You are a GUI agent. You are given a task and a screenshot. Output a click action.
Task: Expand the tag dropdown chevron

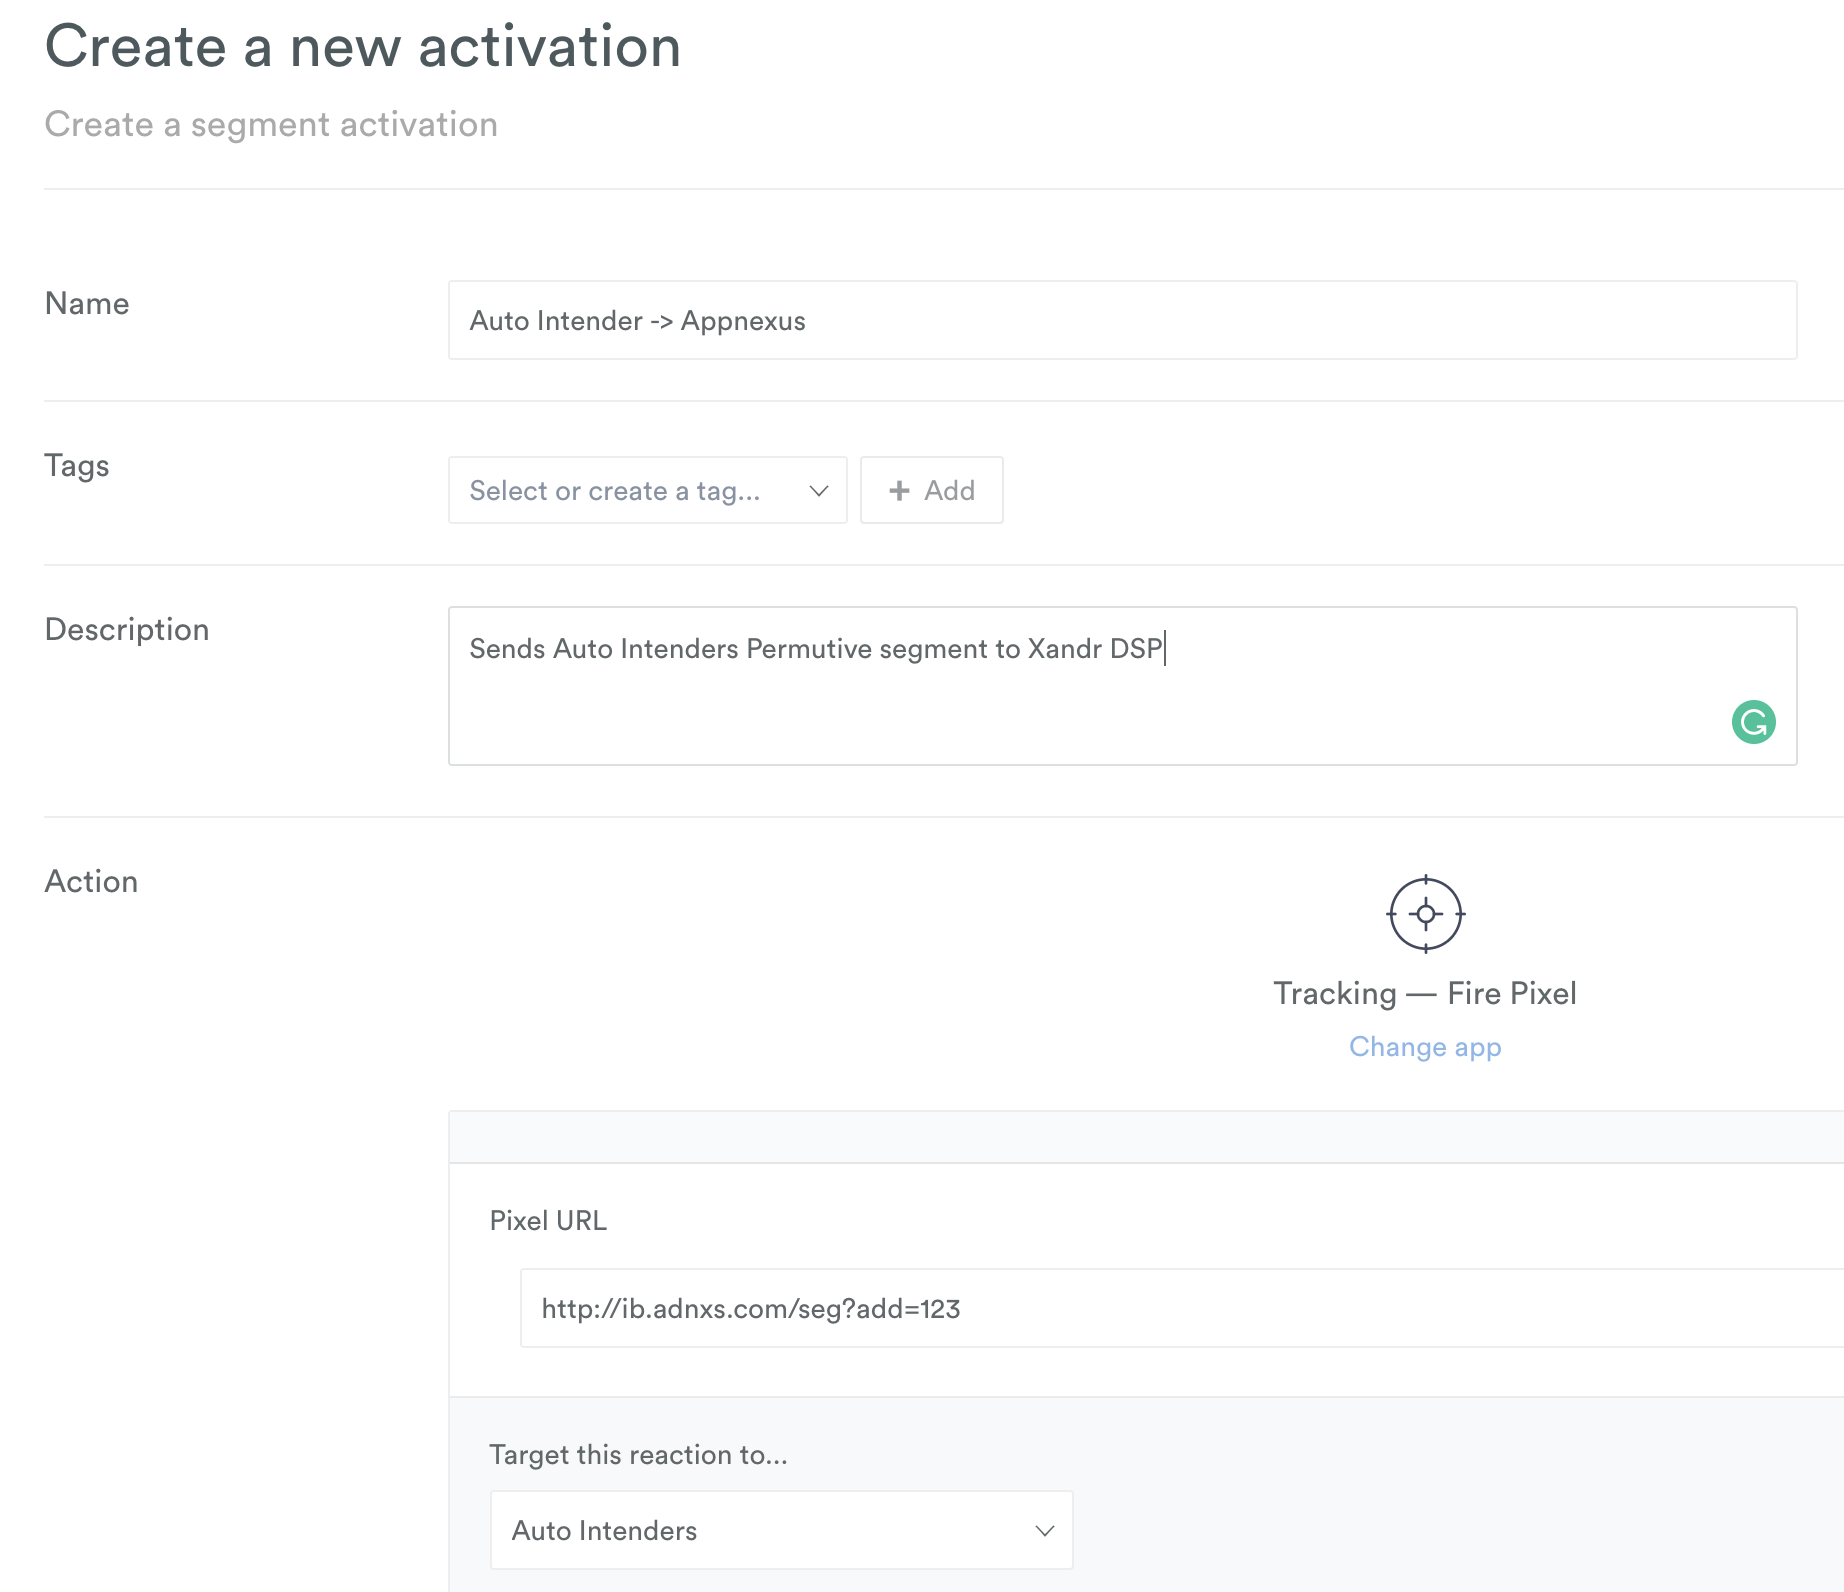tap(819, 490)
